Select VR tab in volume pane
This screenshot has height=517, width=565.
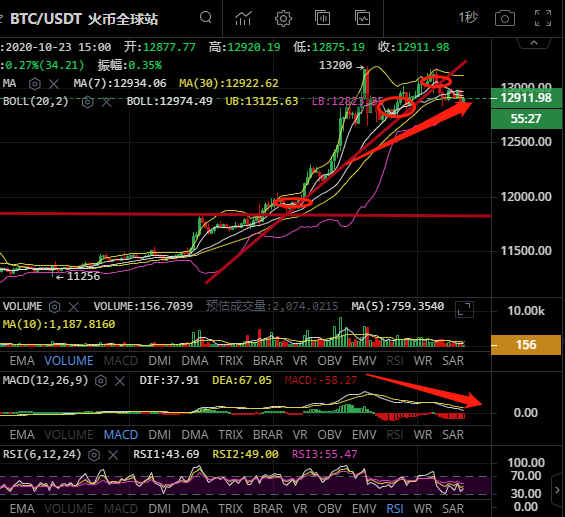point(300,361)
